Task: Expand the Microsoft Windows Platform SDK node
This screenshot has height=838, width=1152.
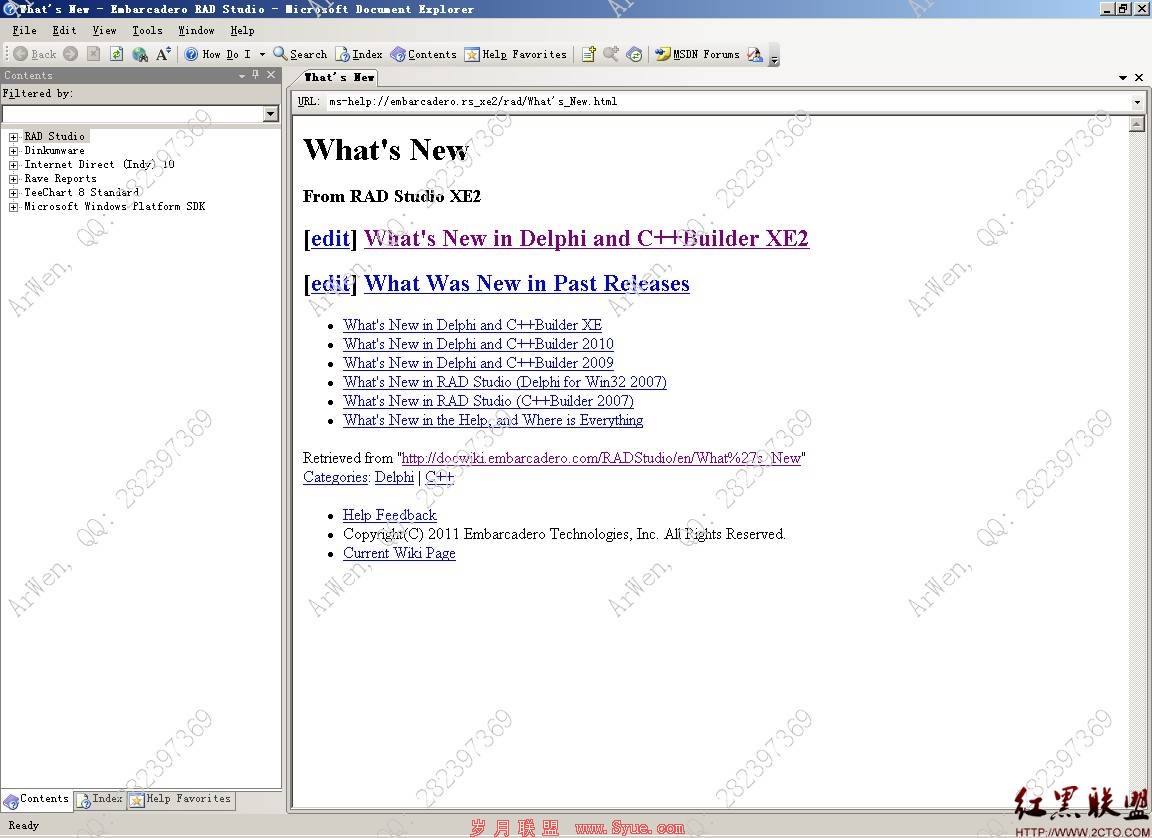Action: 13,206
